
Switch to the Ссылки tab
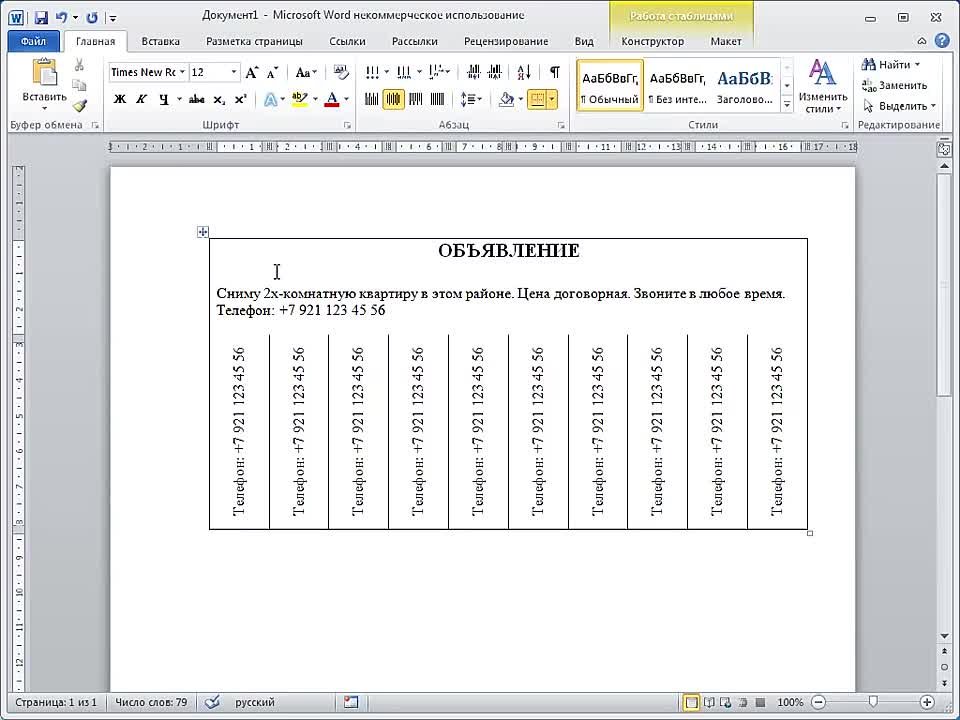coord(347,42)
